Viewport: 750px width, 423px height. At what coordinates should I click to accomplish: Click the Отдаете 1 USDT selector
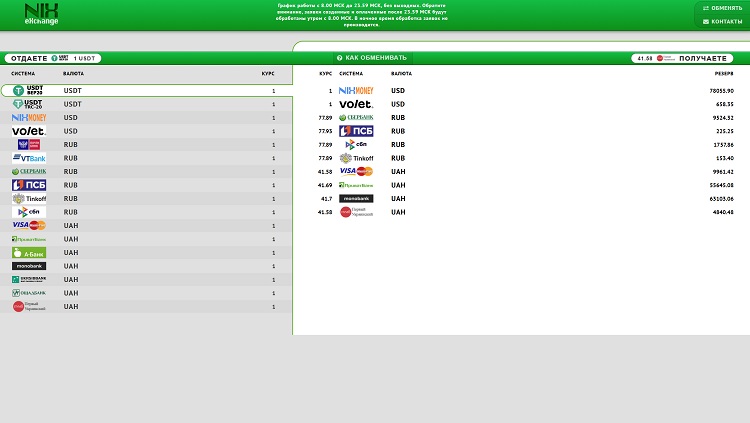click(52, 58)
